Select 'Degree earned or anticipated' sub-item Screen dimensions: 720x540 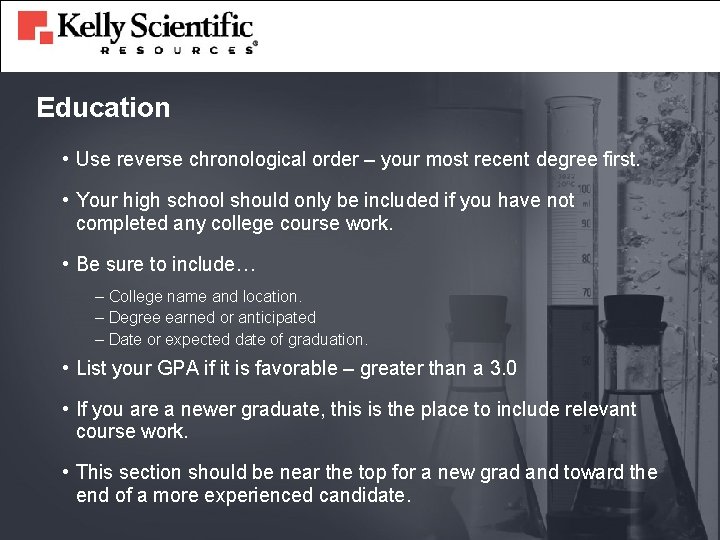(x=212, y=317)
